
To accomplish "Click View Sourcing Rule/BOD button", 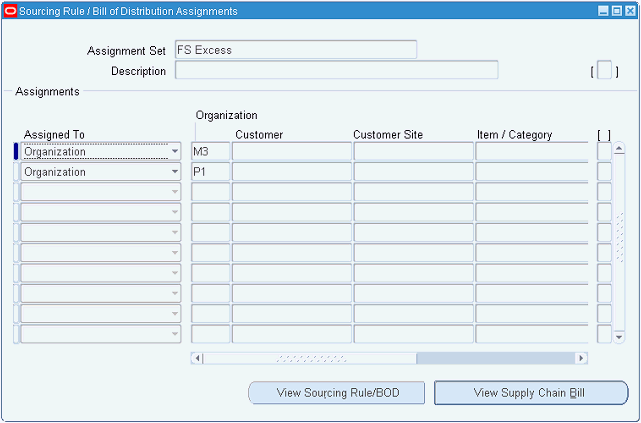I will [336, 393].
